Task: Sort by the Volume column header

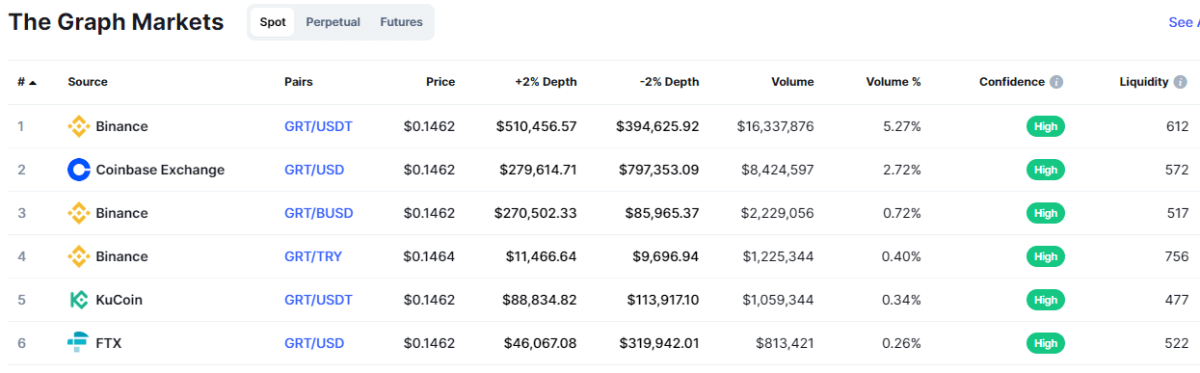Action: (793, 82)
